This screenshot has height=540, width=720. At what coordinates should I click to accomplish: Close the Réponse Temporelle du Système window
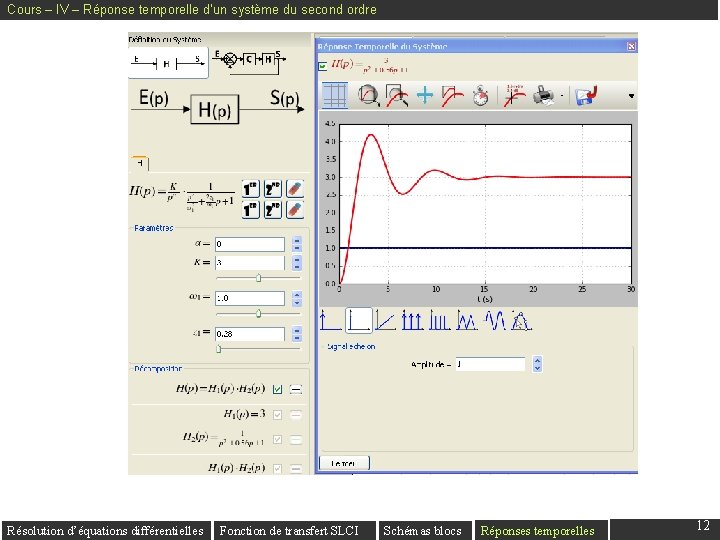(x=631, y=46)
